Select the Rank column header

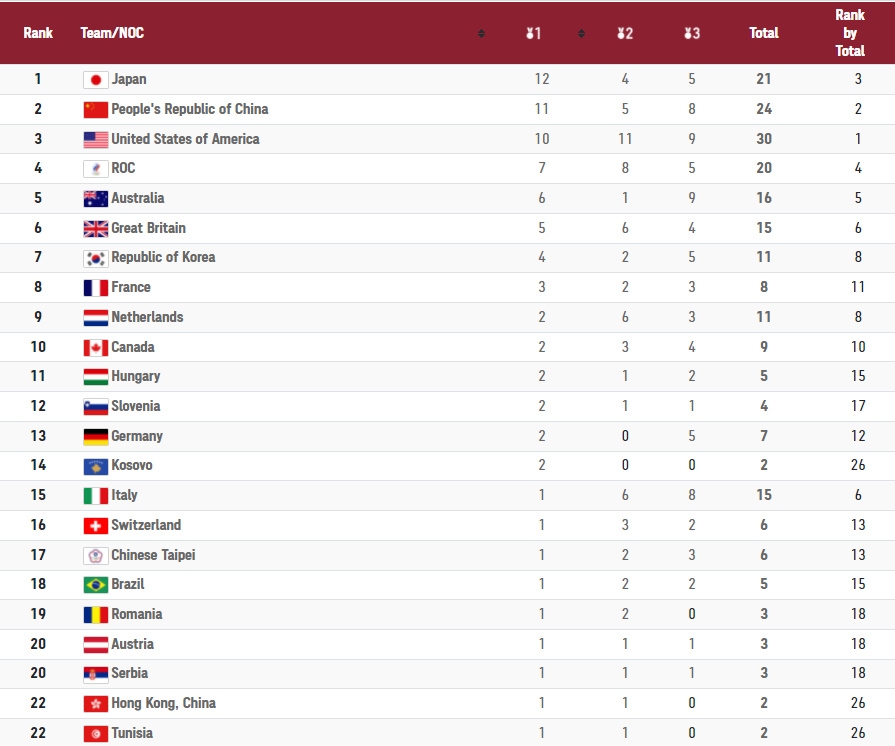pyautogui.click(x=38, y=33)
